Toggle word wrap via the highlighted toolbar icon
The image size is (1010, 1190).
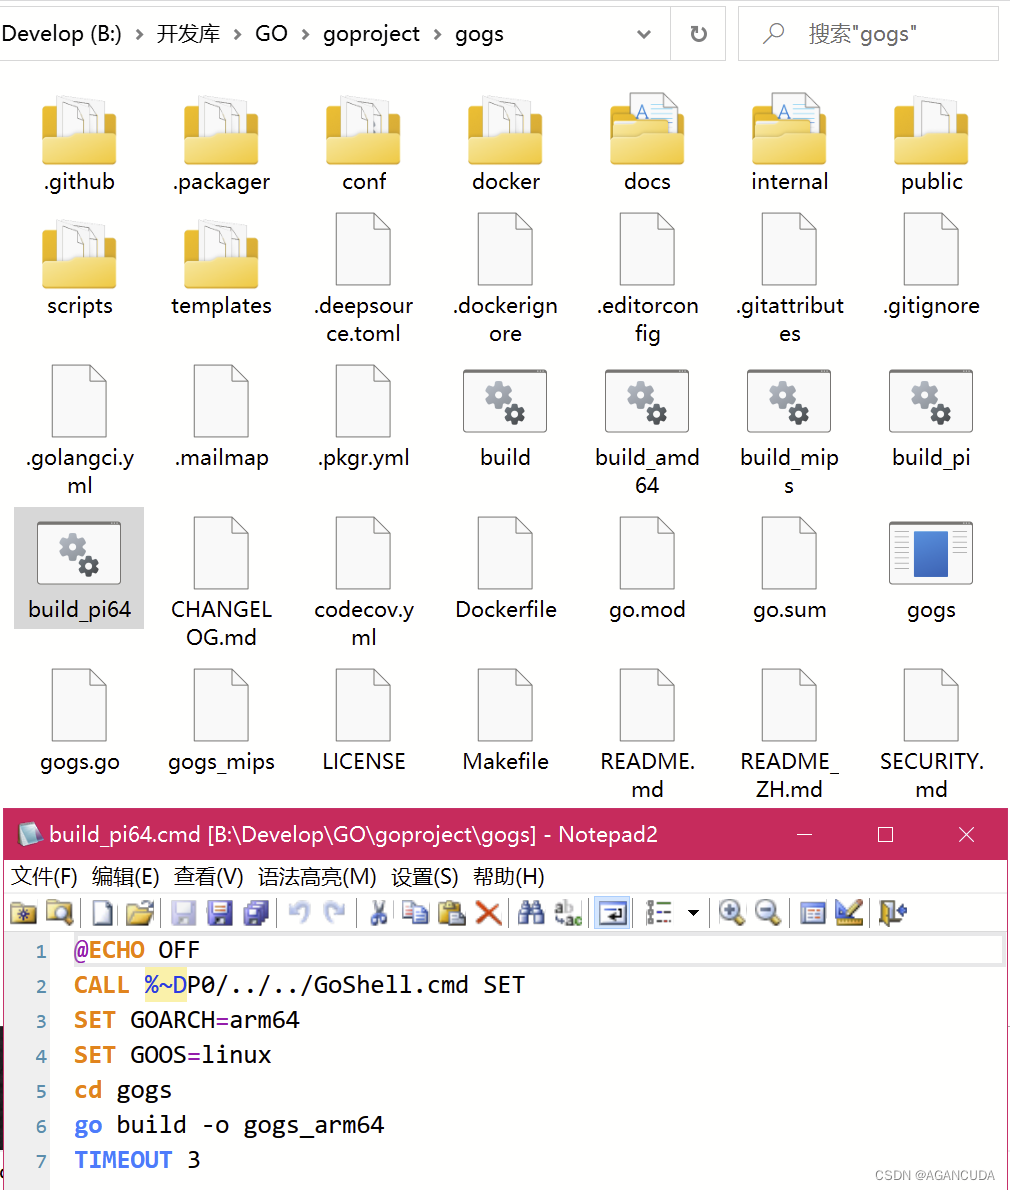coord(611,913)
